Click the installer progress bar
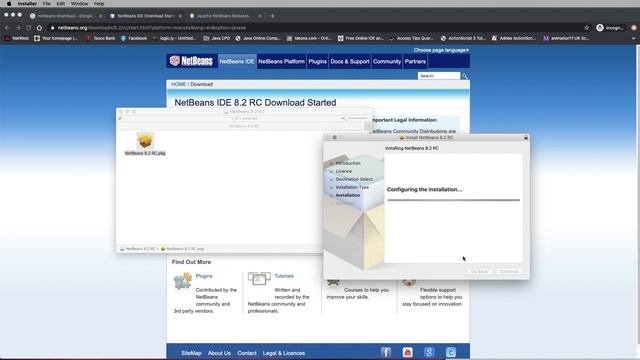The image size is (640, 360). (453, 200)
